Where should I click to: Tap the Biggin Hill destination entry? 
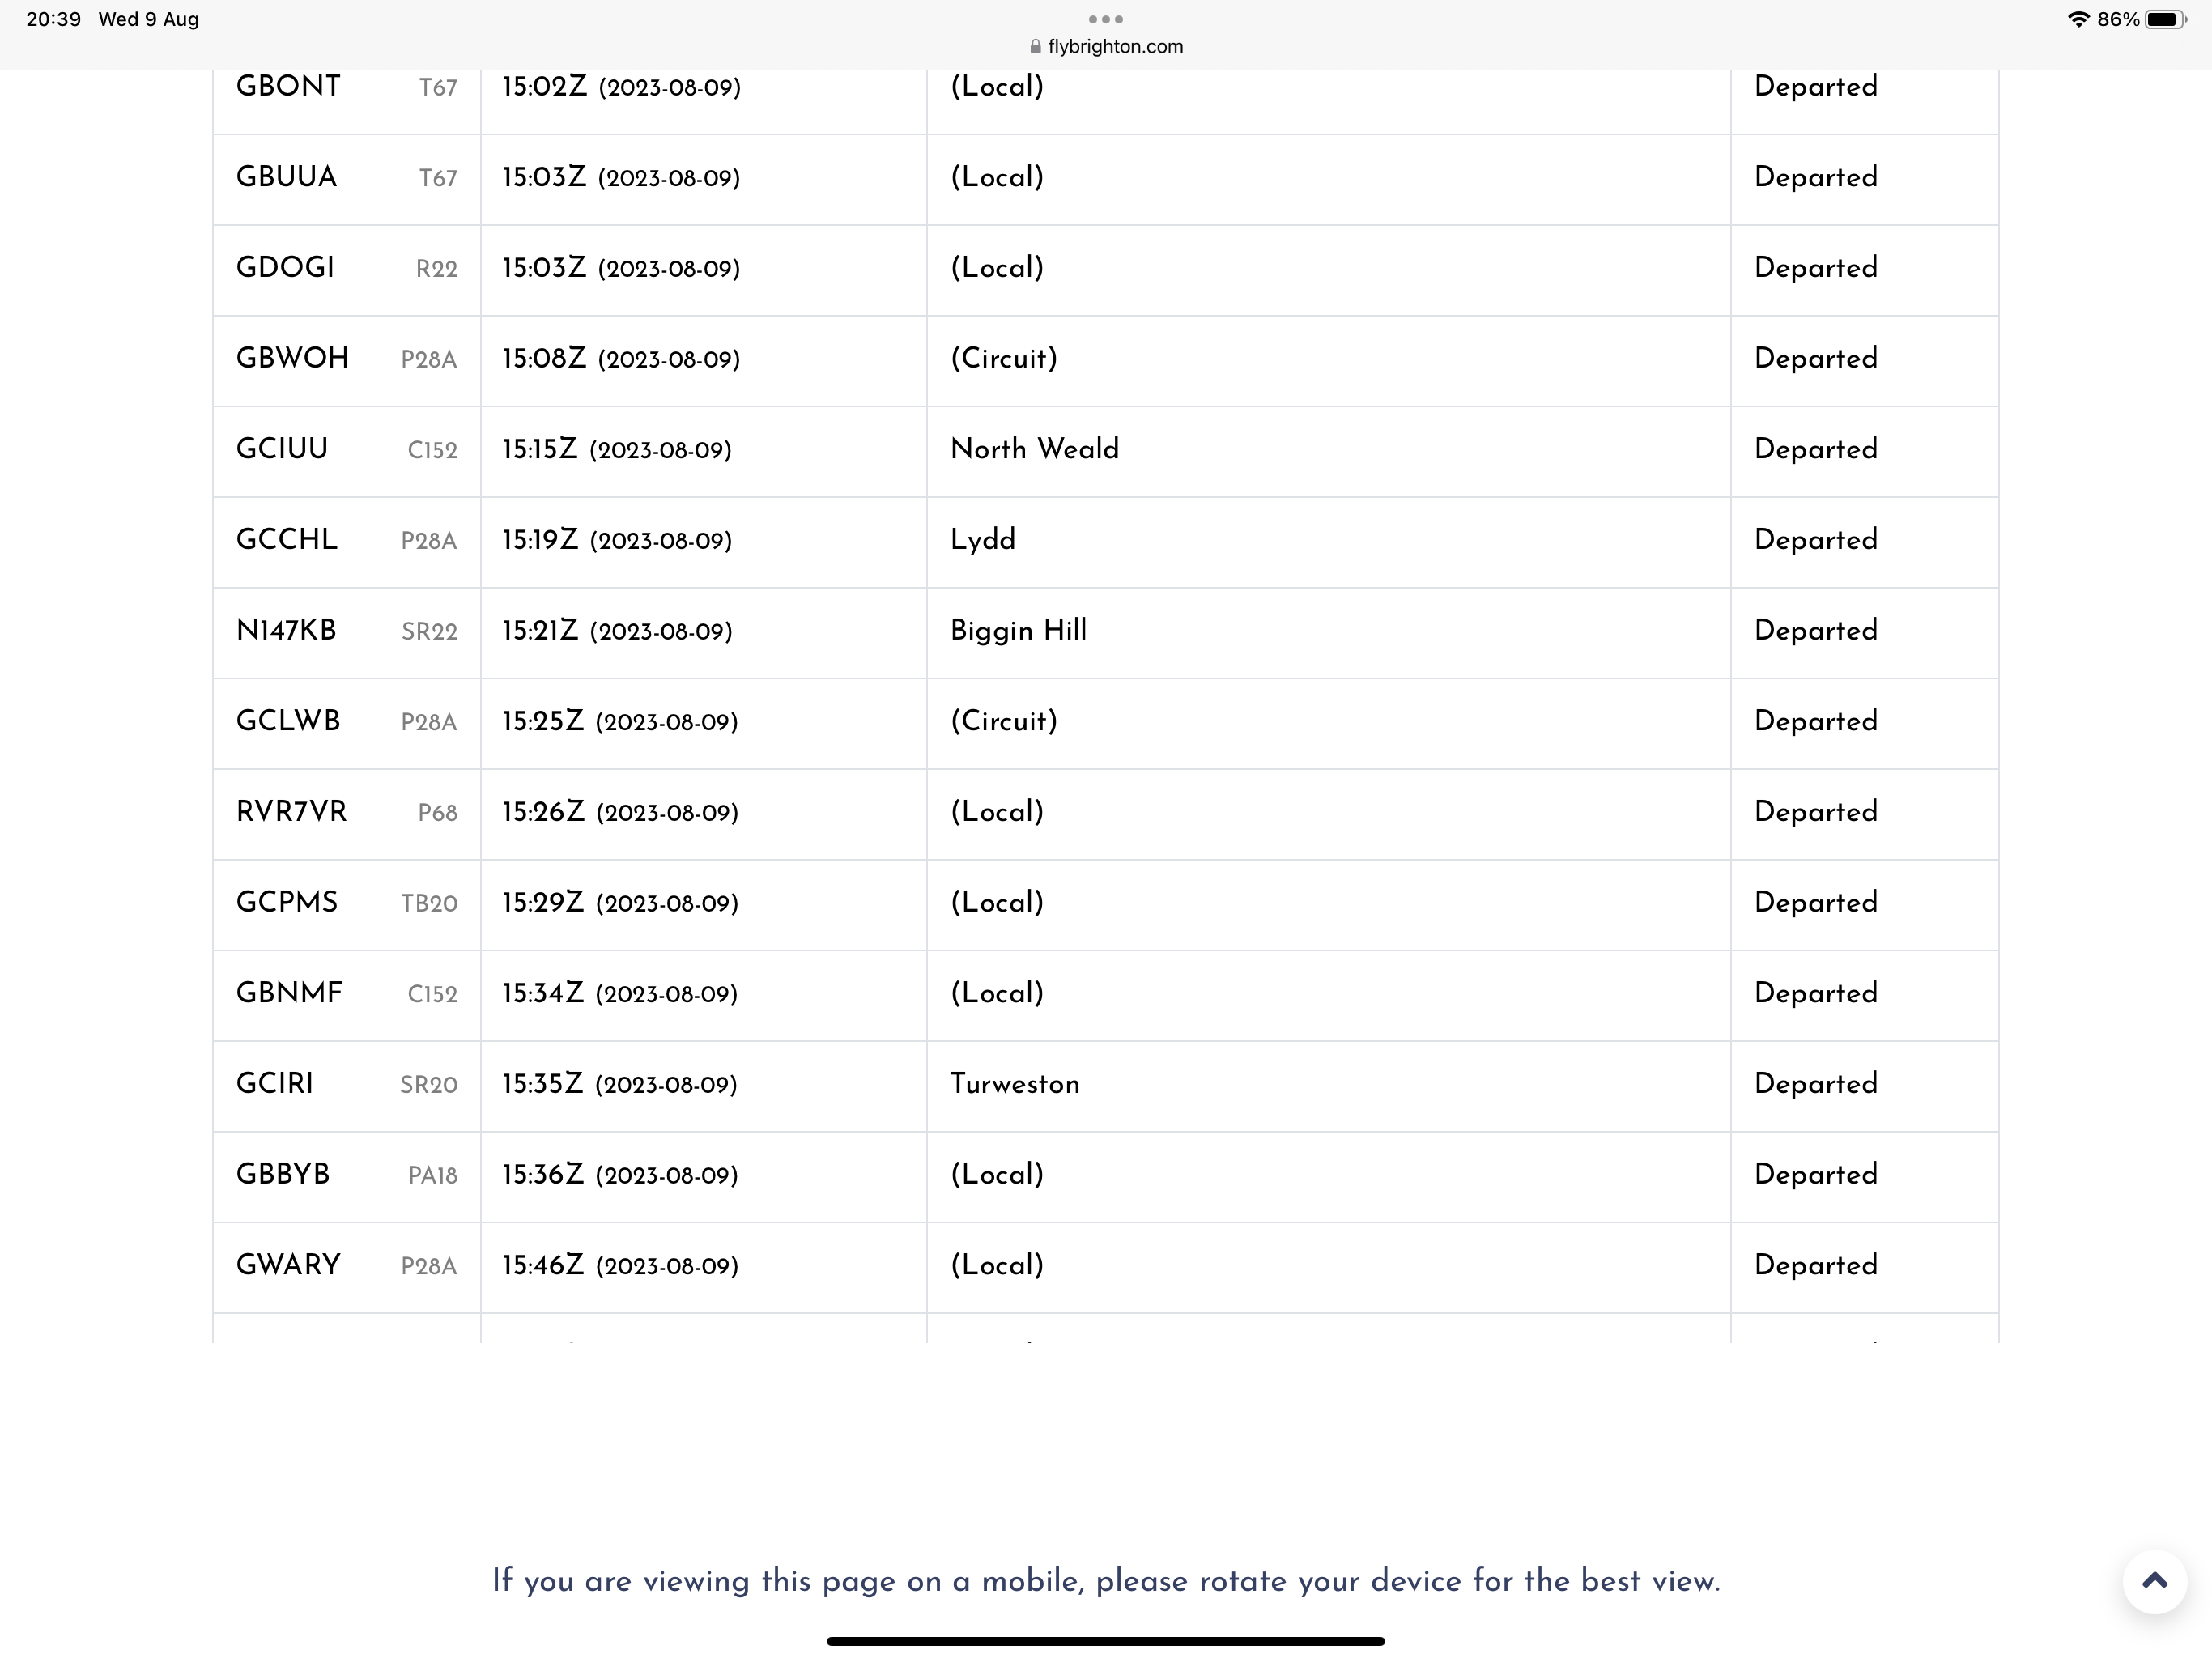pos(1018,631)
